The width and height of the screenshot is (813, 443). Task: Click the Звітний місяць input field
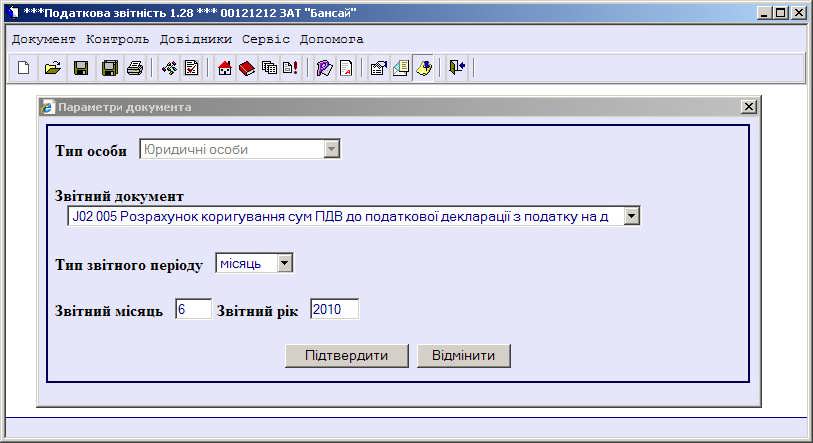(x=193, y=309)
